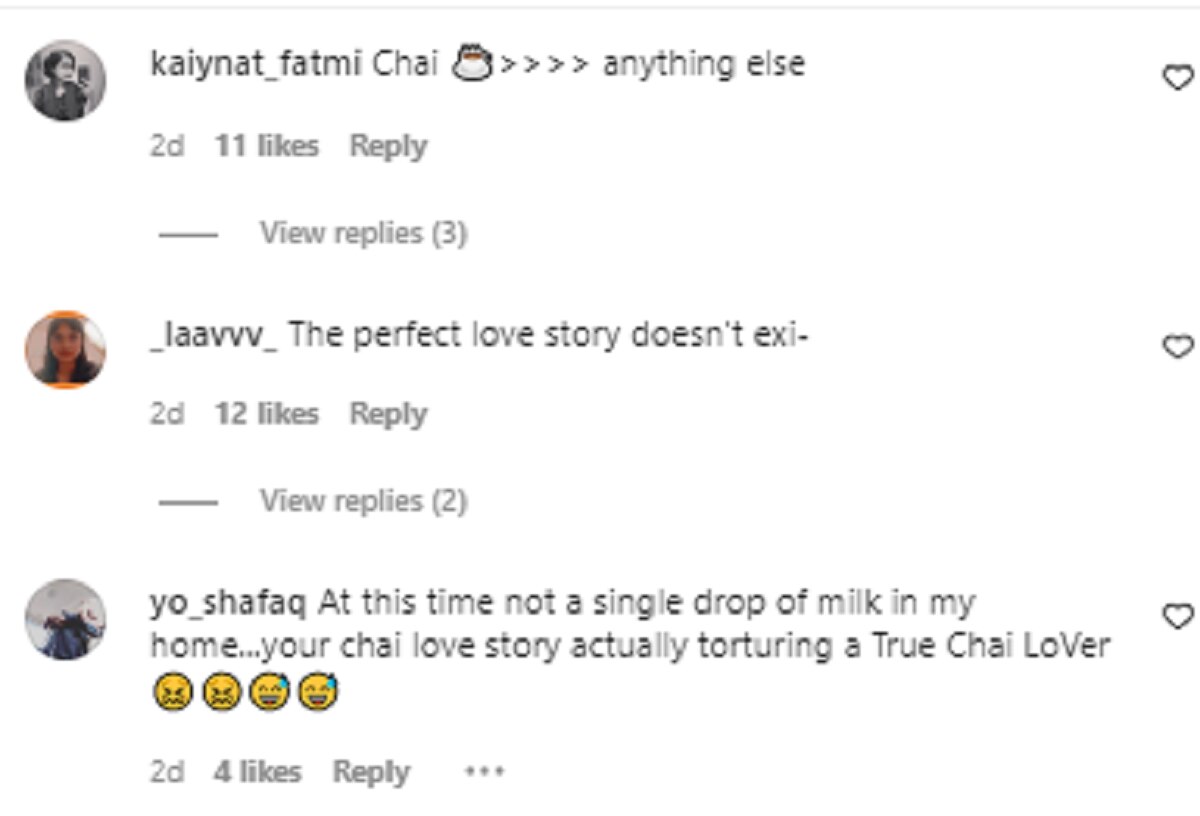Image resolution: width=1200 pixels, height=816 pixels.
Task: Expand View replies (2) under _laavvv_
Action: (363, 501)
